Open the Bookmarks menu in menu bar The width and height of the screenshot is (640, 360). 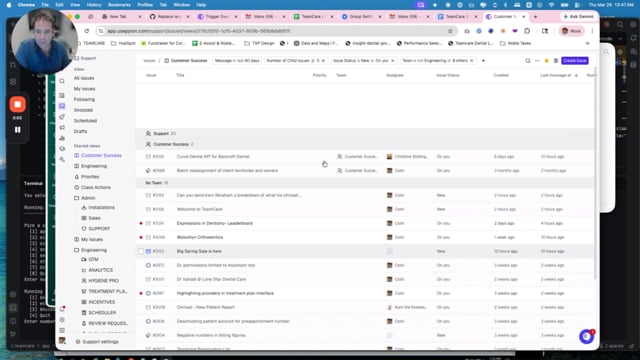click(119, 5)
